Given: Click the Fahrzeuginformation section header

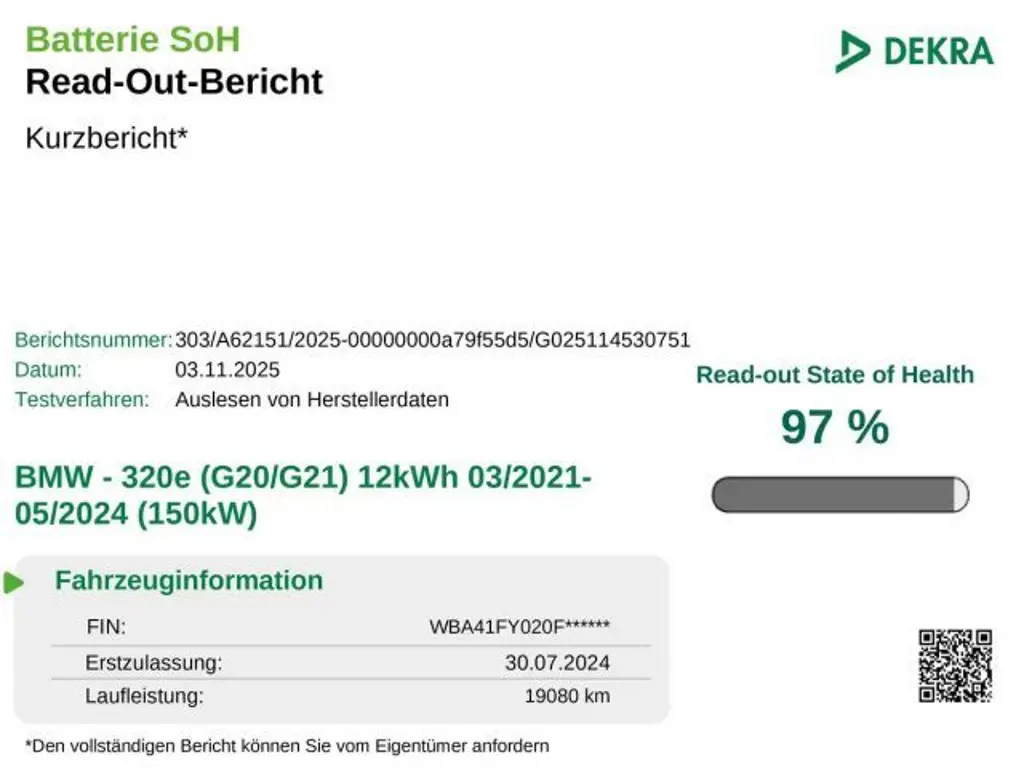Looking at the screenshot, I should click(189, 580).
